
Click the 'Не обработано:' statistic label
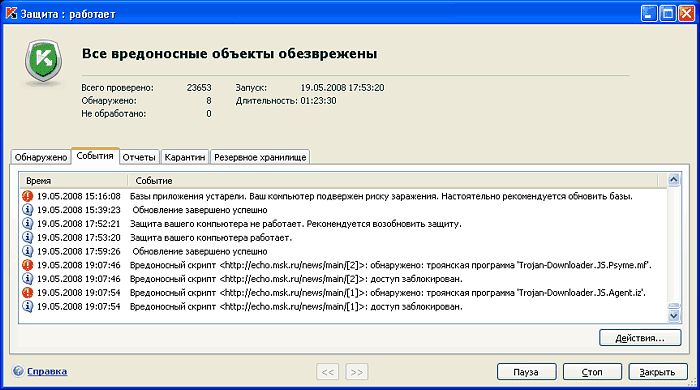click(113, 113)
